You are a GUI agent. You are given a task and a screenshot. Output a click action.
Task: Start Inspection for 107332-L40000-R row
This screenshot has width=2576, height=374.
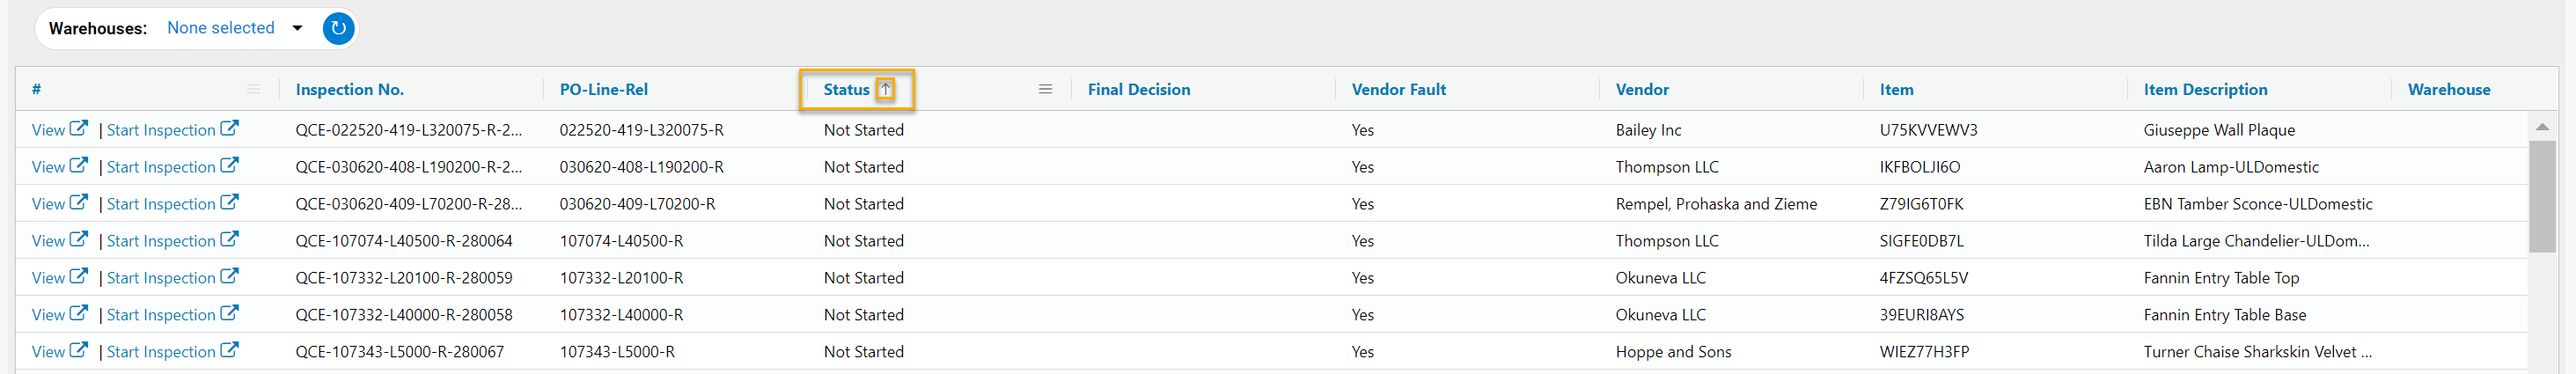[x=161, y=315]
